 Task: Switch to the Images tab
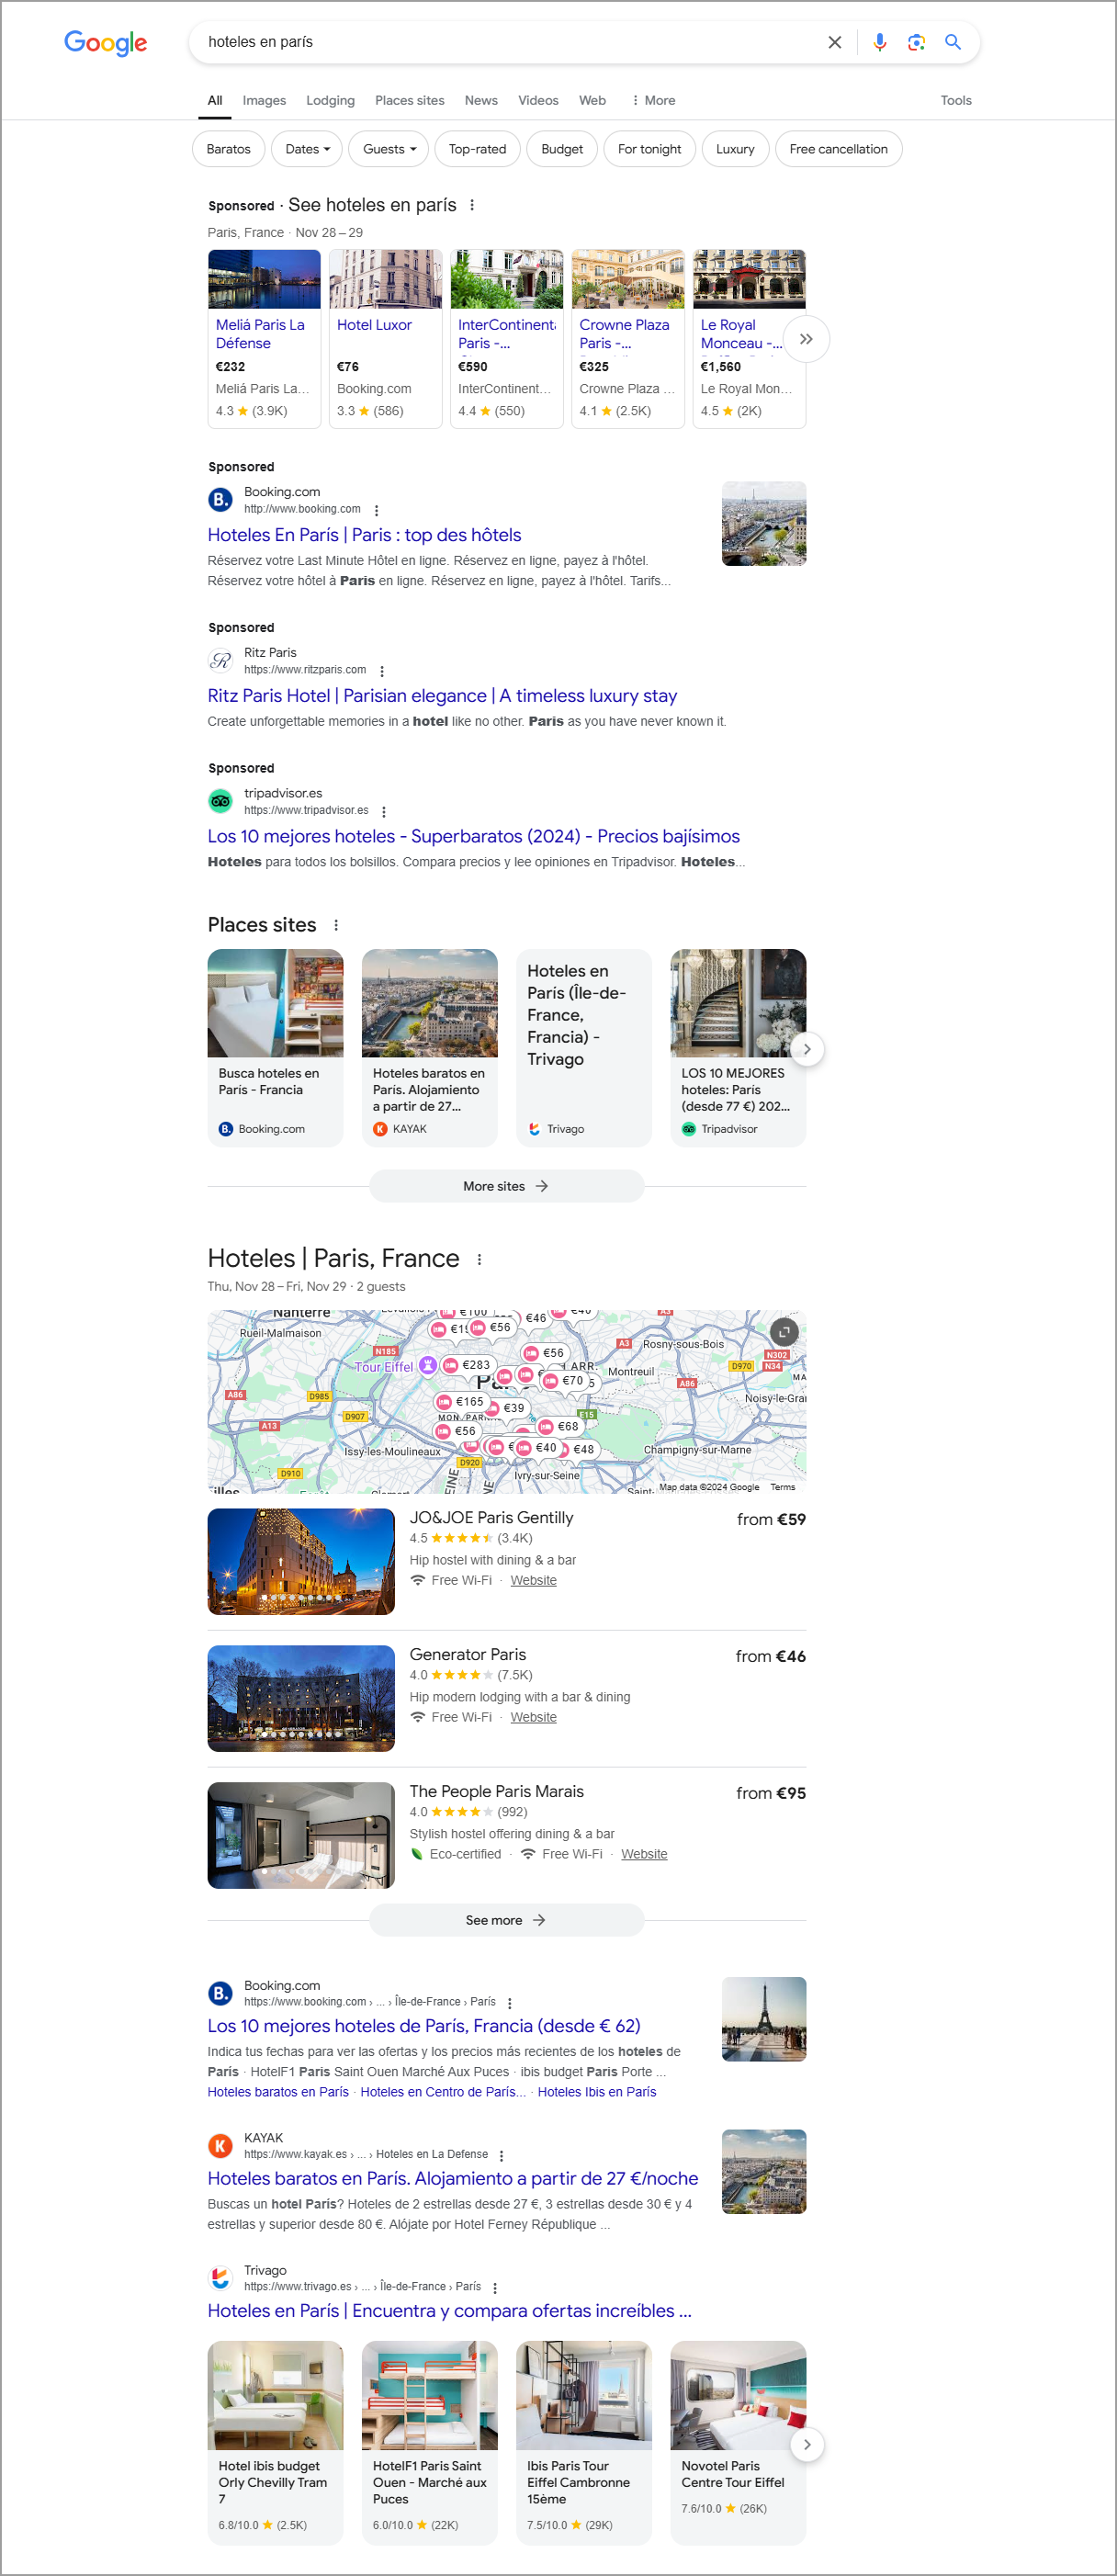click(264, 100)
